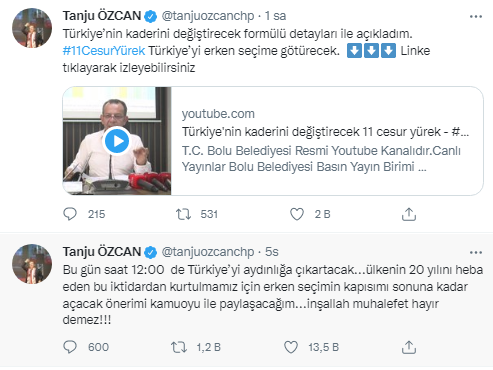
Task: Open more options menu on second tweet
Action: (x=476, y=252)
